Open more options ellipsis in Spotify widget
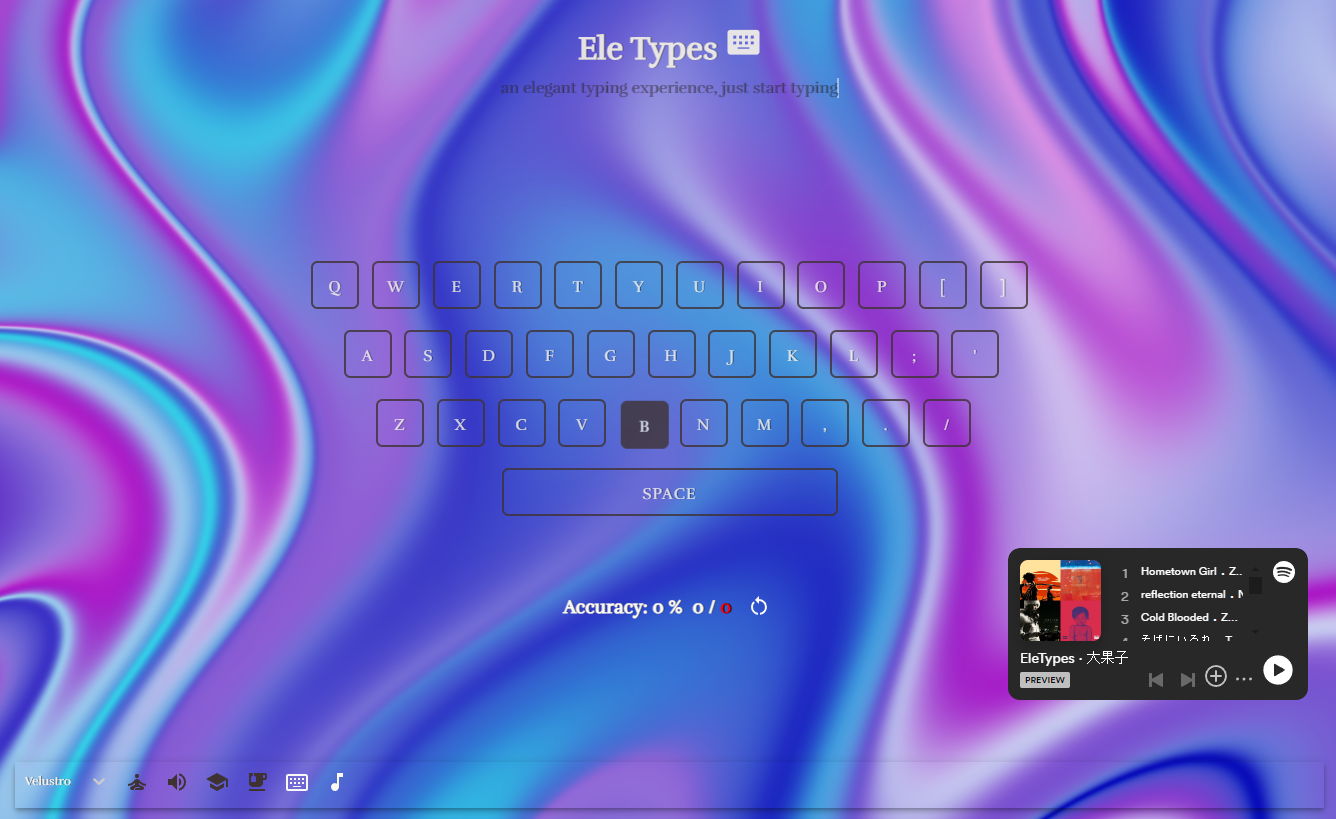This screenshot has height=819, width=1336. point(1244,679)
